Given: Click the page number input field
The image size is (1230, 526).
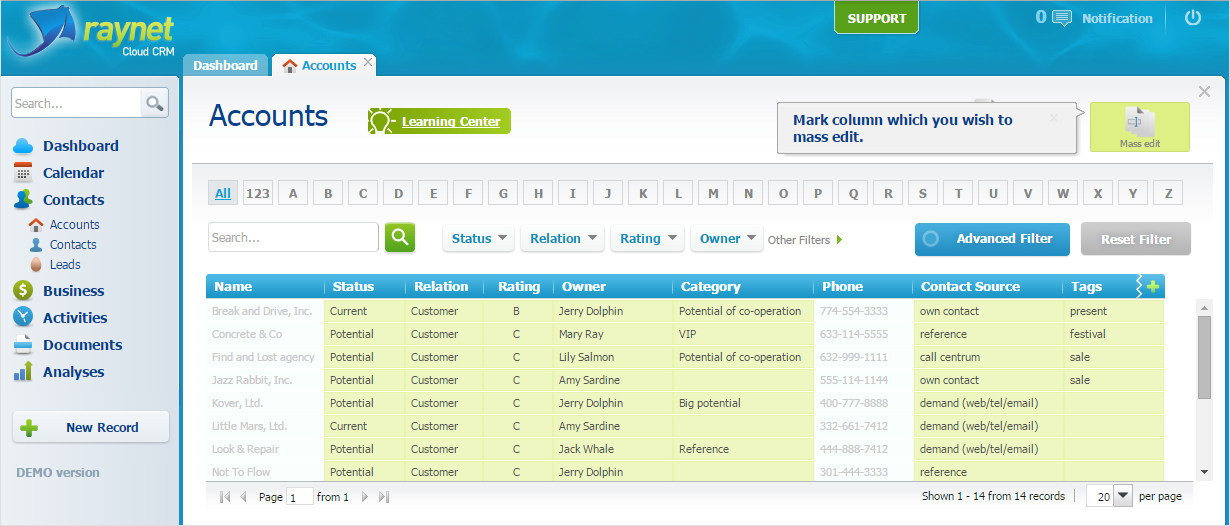Looking at the screenshot, I should pyautogui.click(x=300, y=497).
